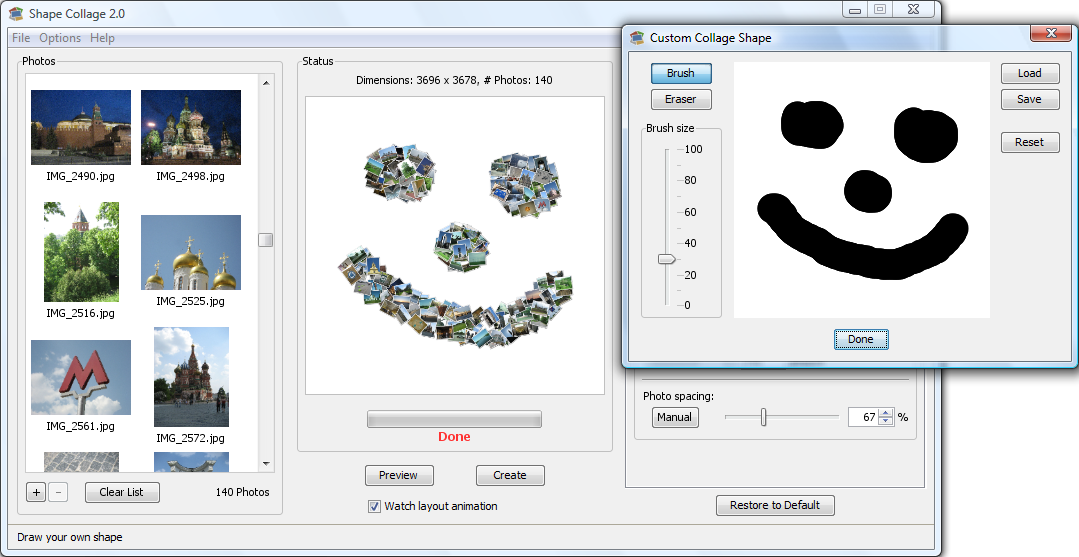Click the plus icon to add photos
Screen dimensions: 1079x557
tap(36, 492)
